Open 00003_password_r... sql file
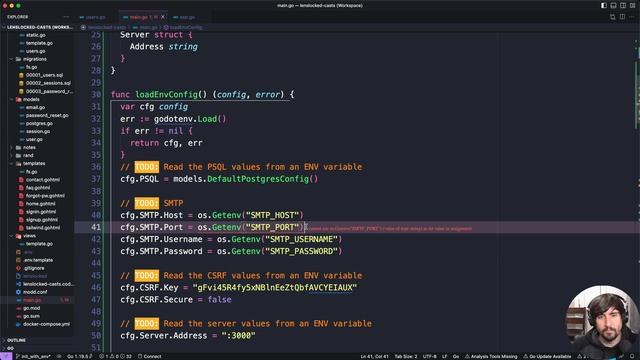 (x=48, y=91)
